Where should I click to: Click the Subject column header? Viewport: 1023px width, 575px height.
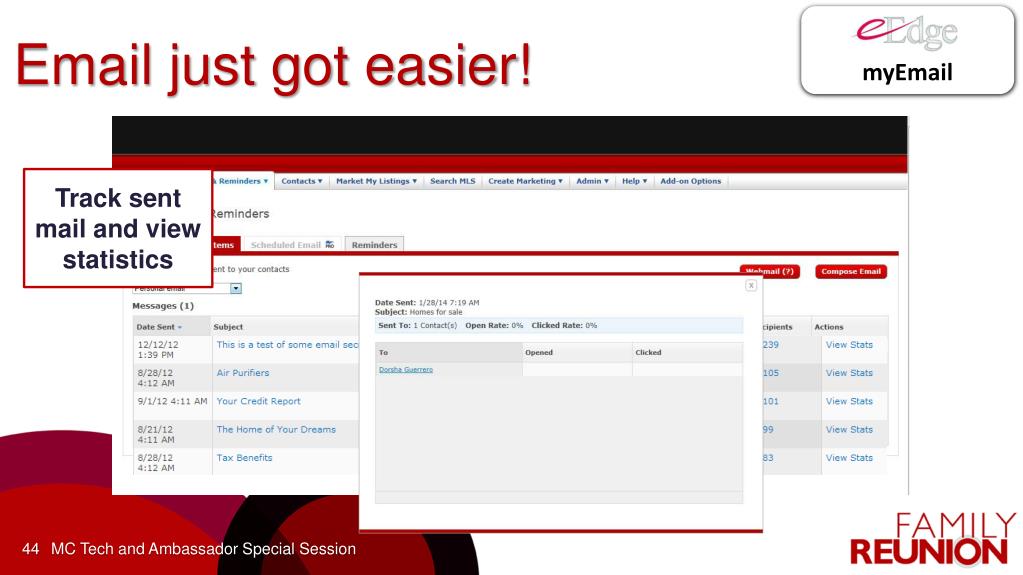point(228,327)
